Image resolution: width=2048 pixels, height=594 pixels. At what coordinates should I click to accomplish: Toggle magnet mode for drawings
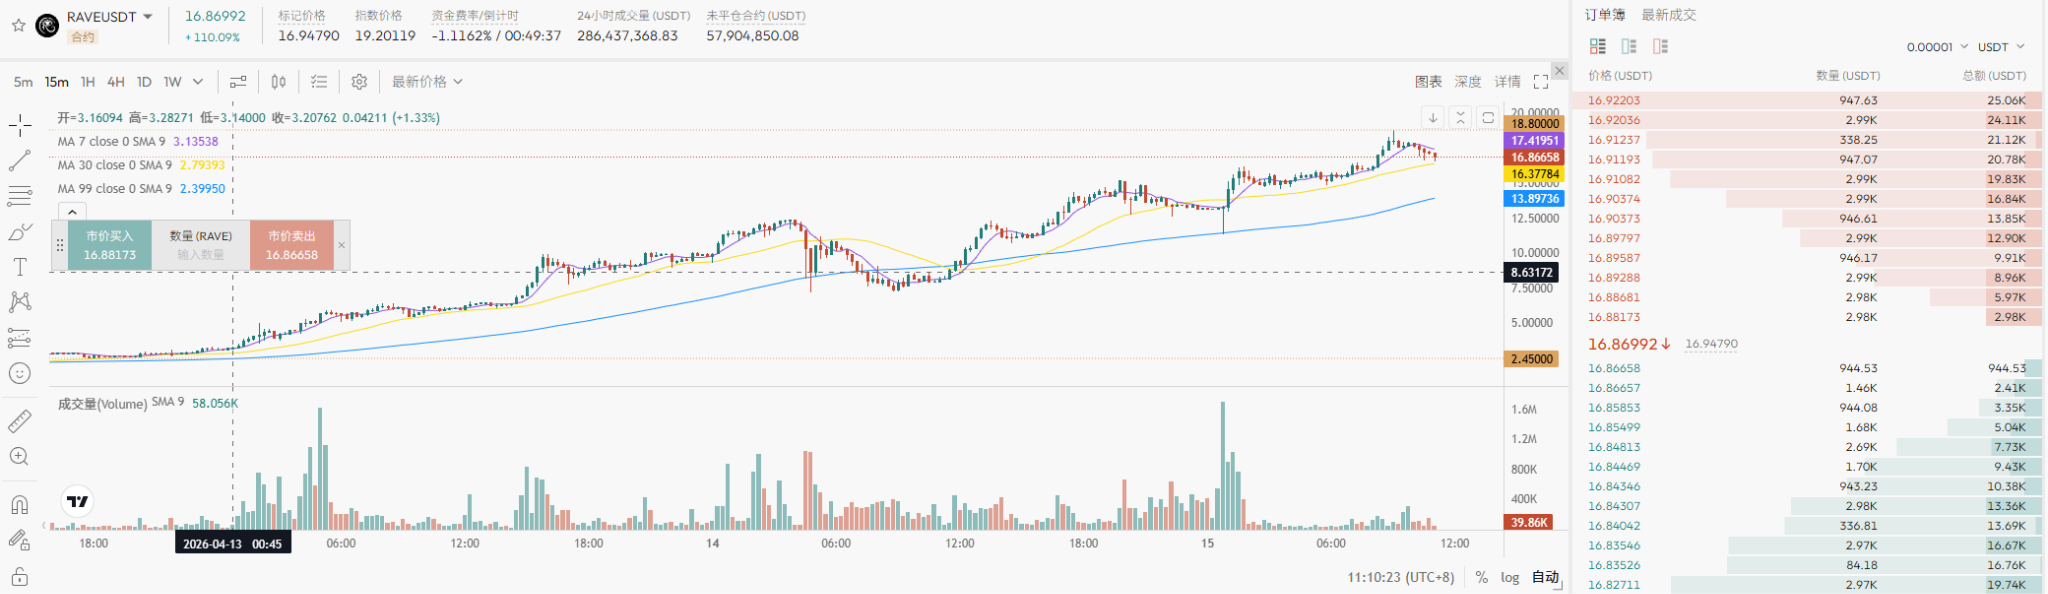pyautogui.click(x=20, y=504)
